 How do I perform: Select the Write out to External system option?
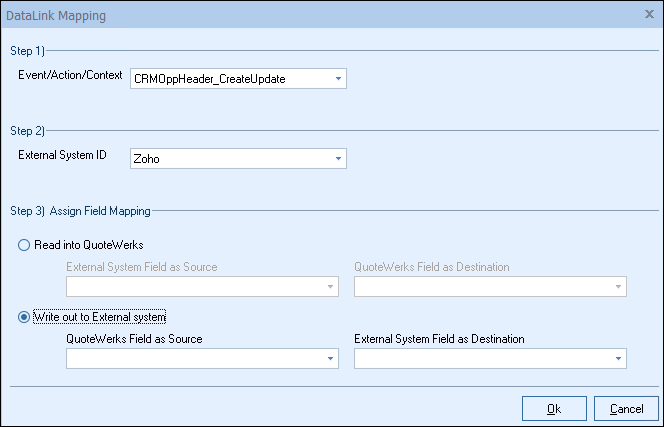(24, 317)
